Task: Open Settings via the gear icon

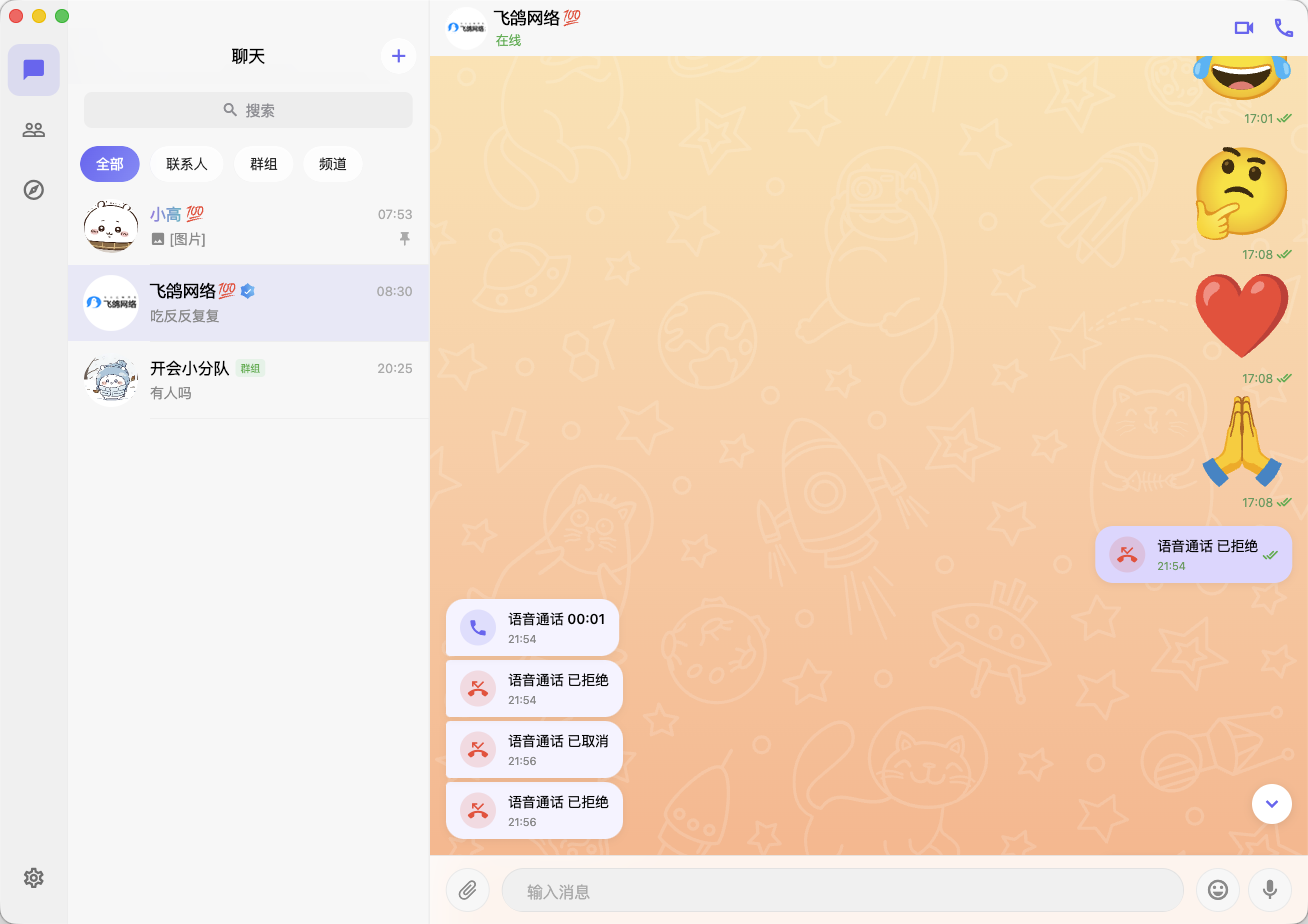Action: point(33,877)
